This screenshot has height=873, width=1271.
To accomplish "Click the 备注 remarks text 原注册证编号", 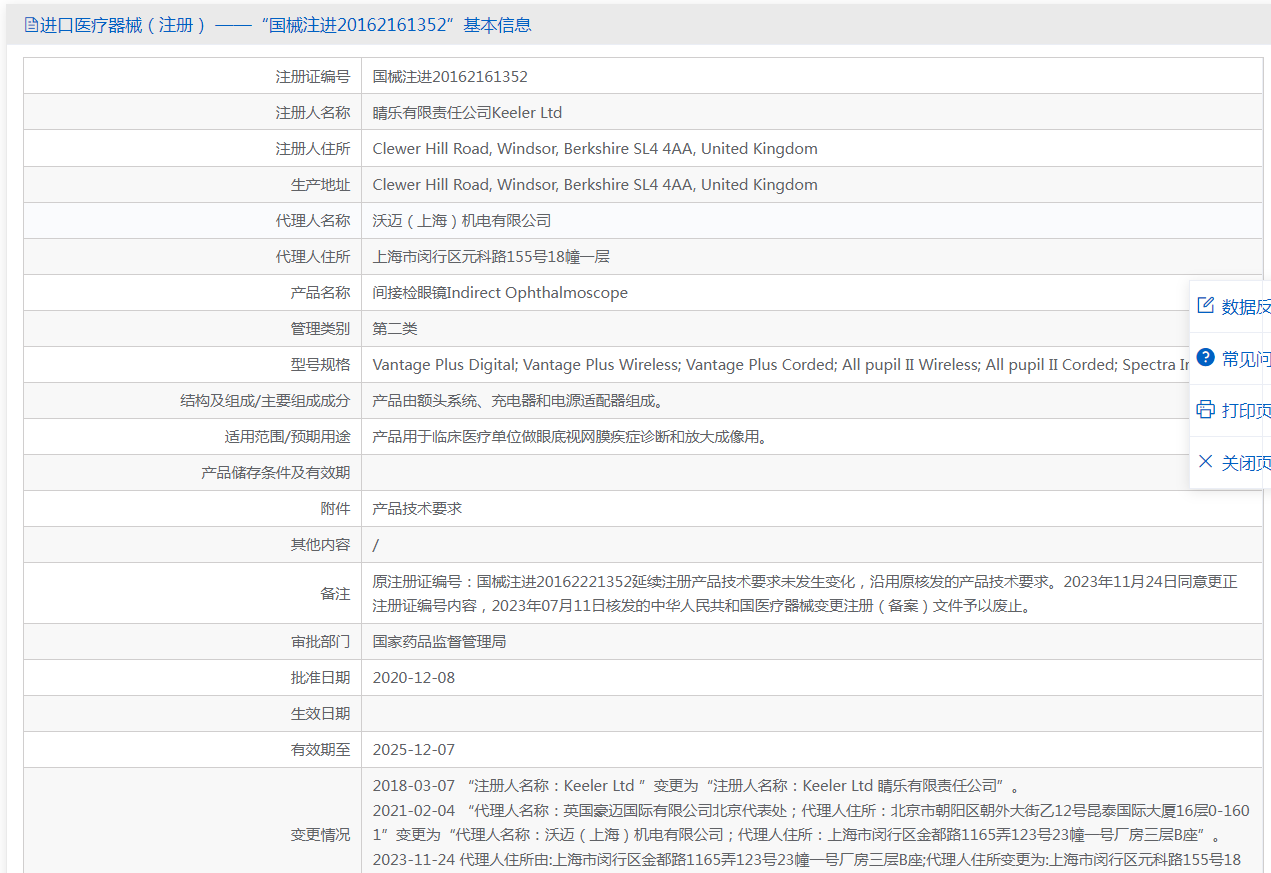I will (x=805, y=593).
